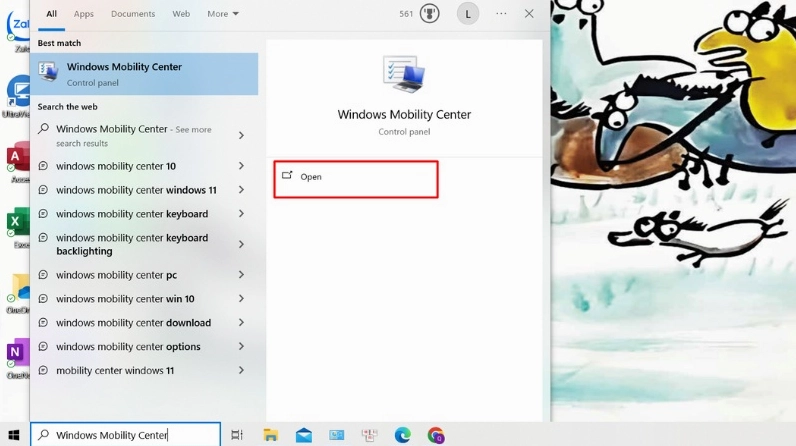Click 'windows mobility center options' suggestion
The width and height of the screenshot is (796, 446).
pos(128,347)
